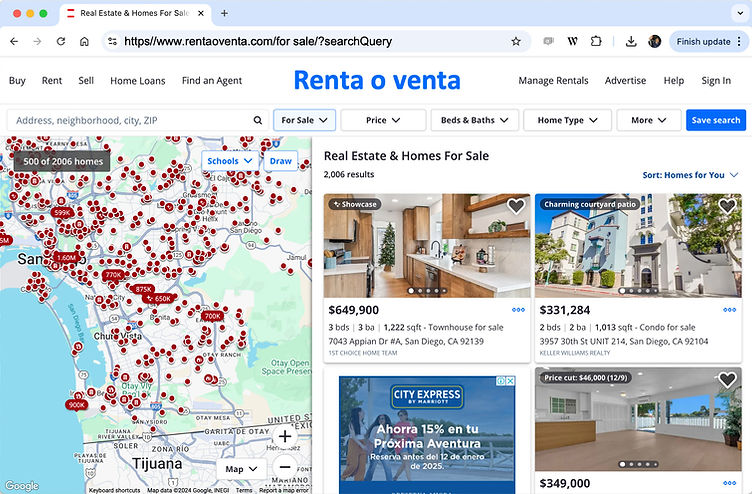Expand the For Sale filter dropdown
This screenshot has height=494, width=752.
click(305, 120)
